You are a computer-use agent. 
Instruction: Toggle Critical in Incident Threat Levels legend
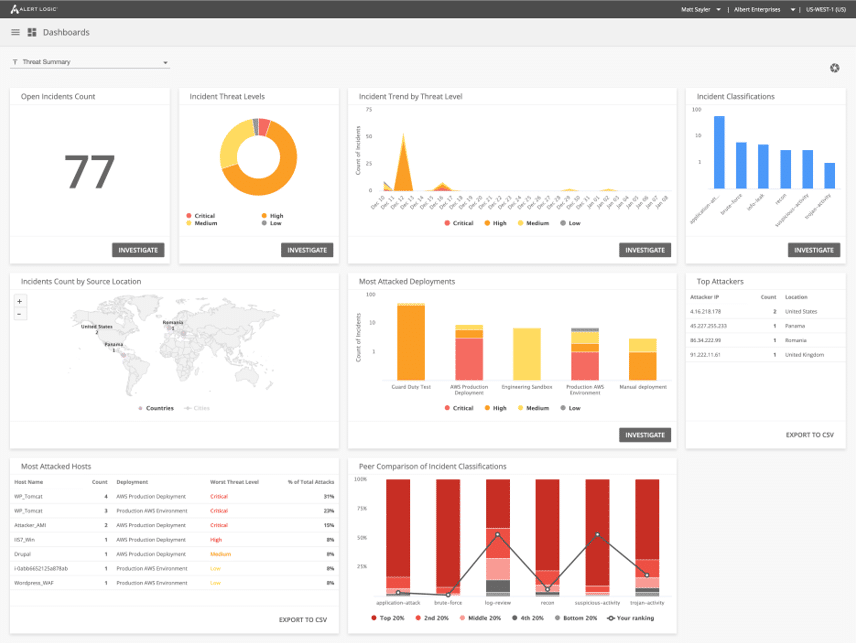(x=201, y=216)
